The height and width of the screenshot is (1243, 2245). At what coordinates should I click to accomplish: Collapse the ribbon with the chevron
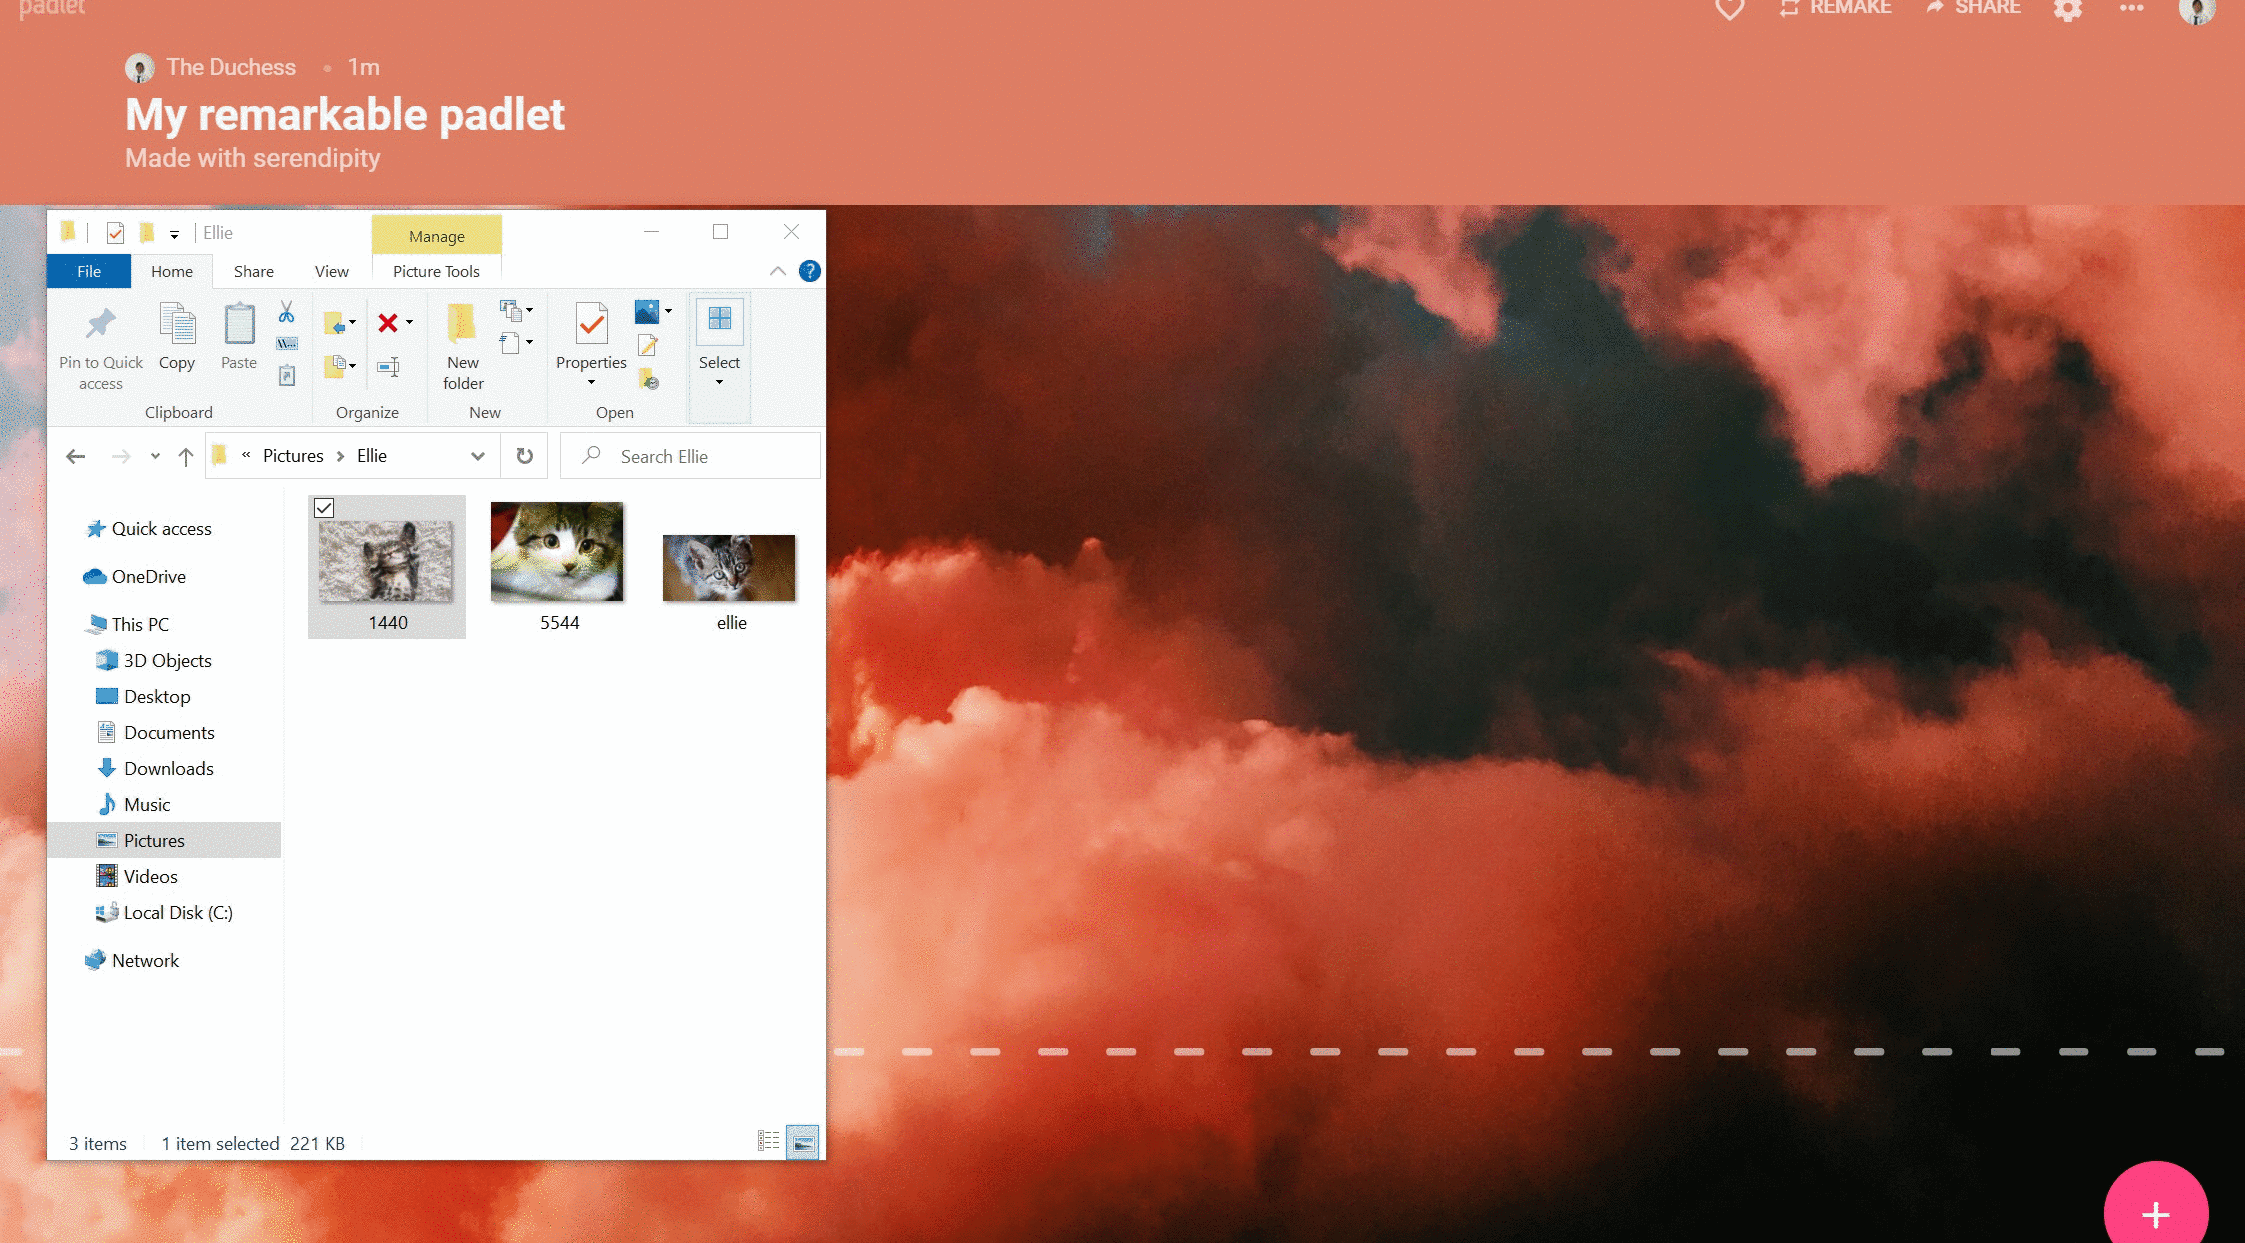777,271
